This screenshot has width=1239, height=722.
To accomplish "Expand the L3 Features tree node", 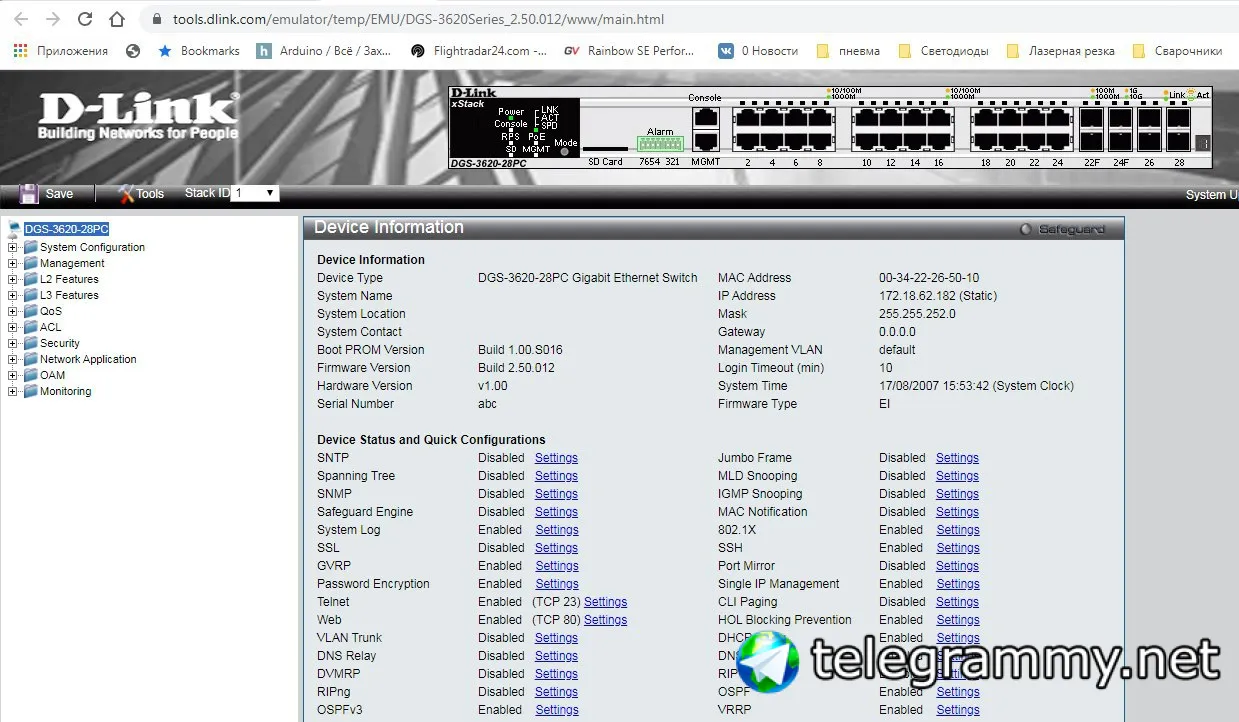I will (13, 295).
